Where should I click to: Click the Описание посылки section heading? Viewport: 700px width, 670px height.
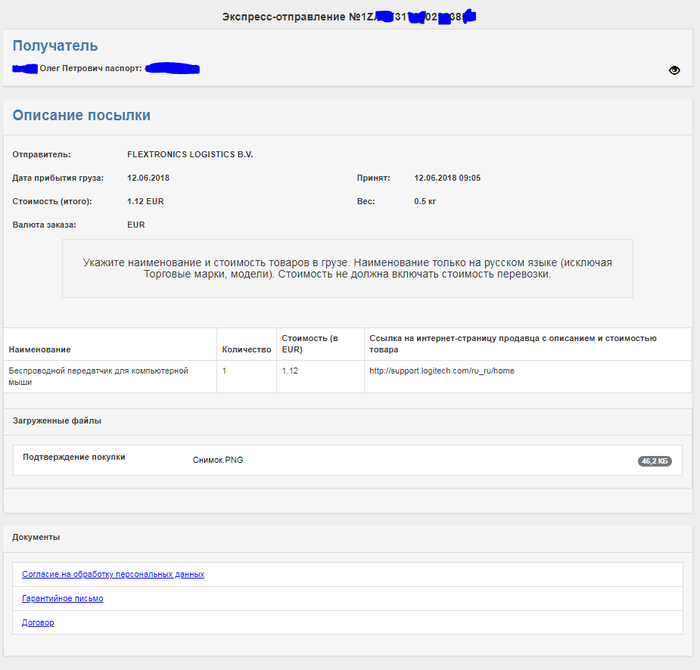[x=81, y=115]
